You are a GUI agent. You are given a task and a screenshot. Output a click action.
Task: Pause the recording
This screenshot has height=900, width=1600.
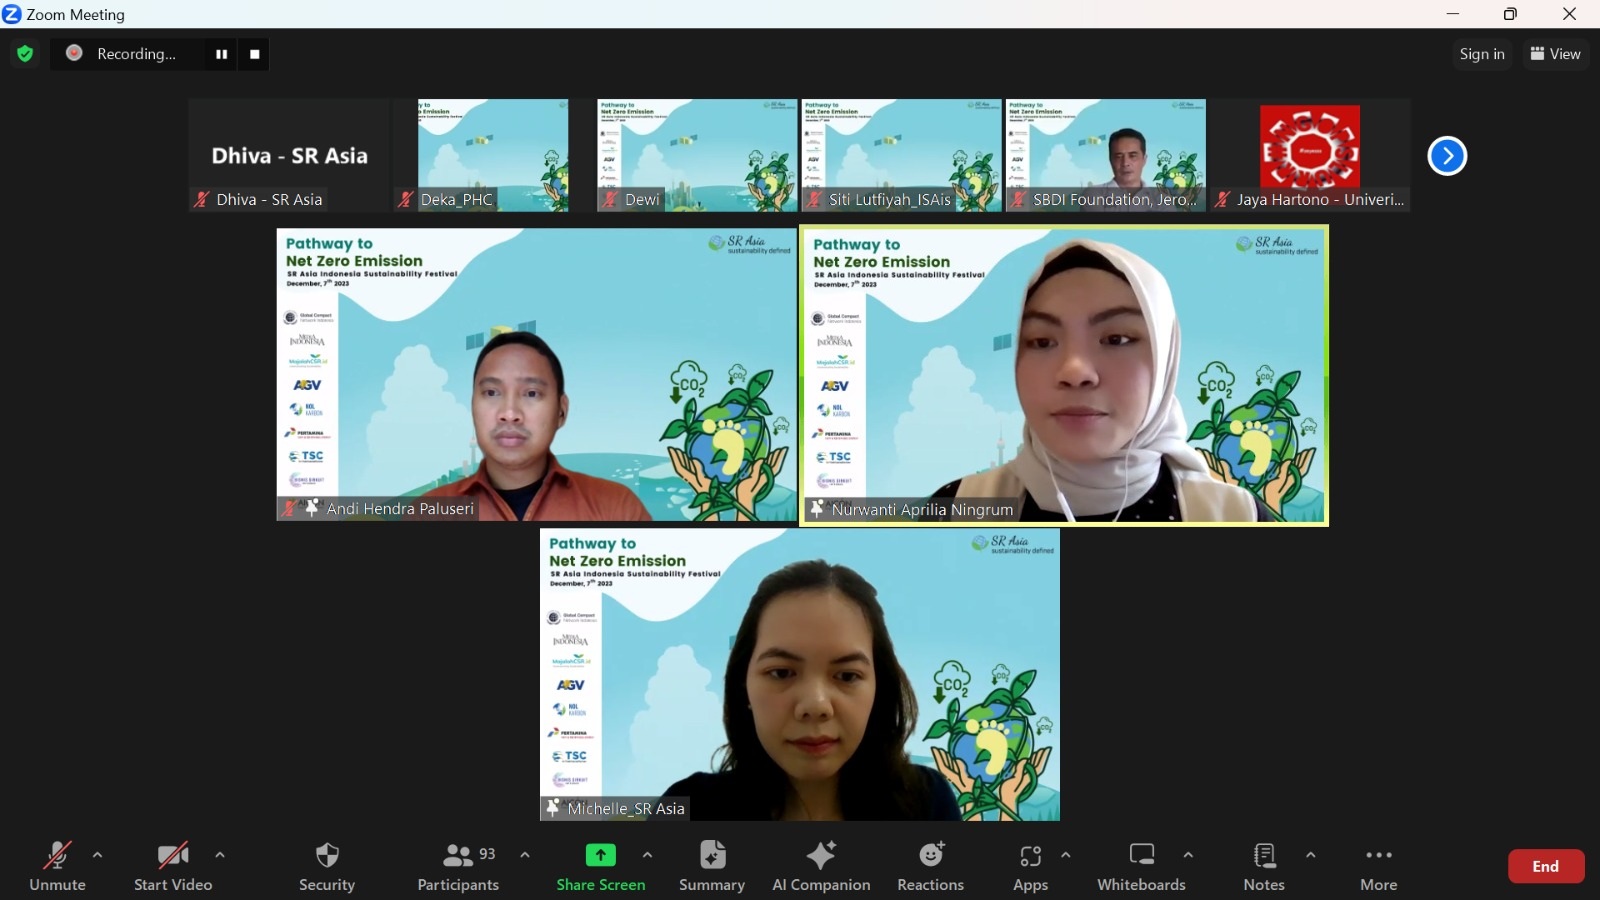tap(222, 54)
